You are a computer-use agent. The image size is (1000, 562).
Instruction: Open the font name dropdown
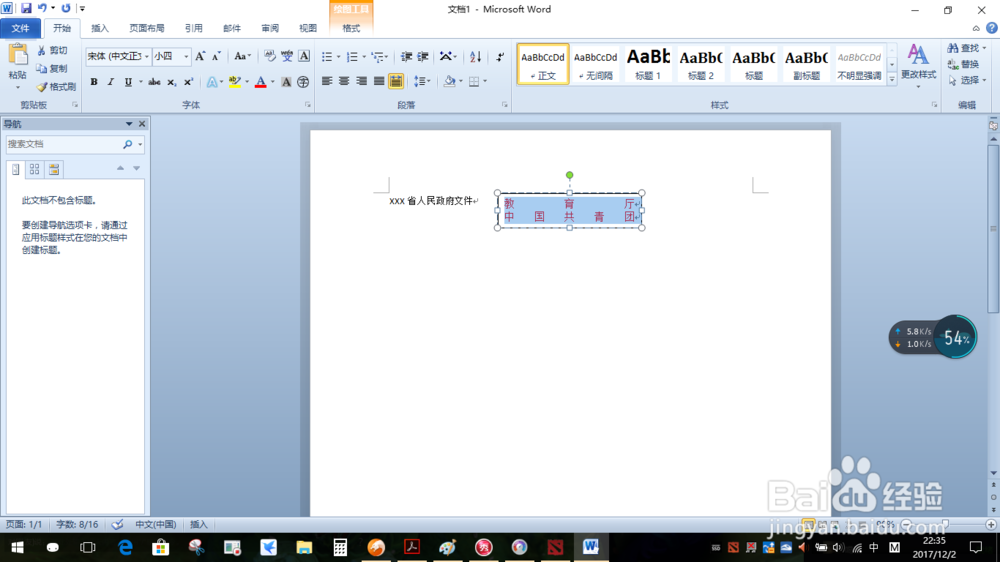[147, 56]
